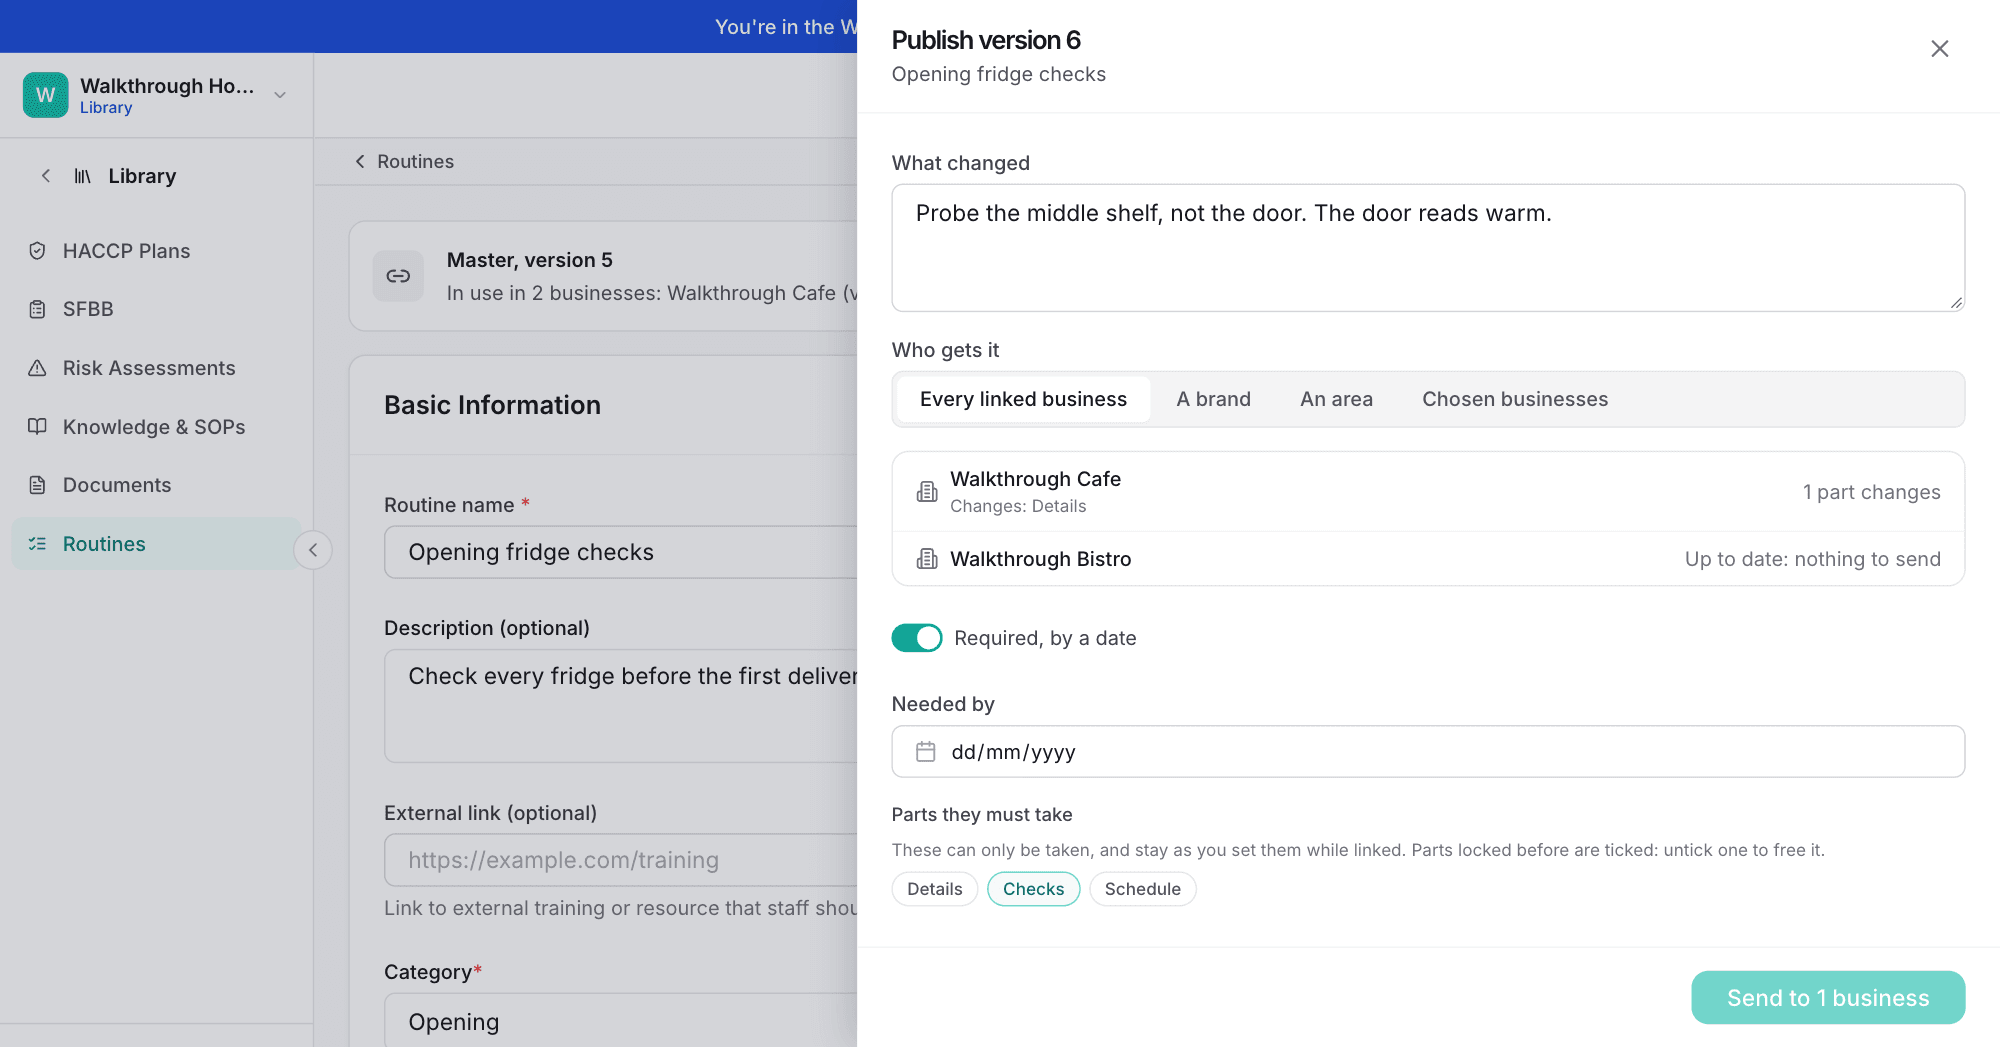Click the Walkthrough Bistro building icon
Viewport: 2000px width, 1047px height.
click(927, 559)
